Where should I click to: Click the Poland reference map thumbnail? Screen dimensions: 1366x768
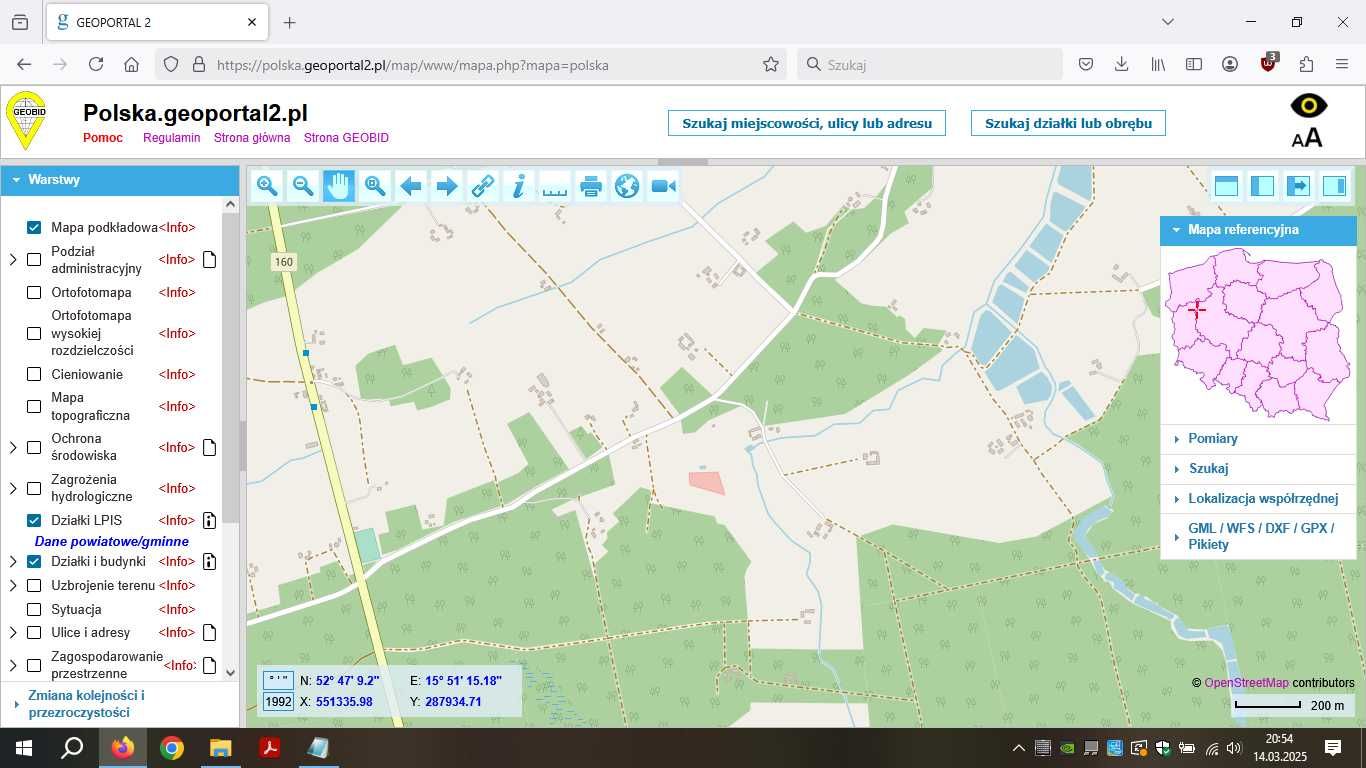tap(1258, 333)
